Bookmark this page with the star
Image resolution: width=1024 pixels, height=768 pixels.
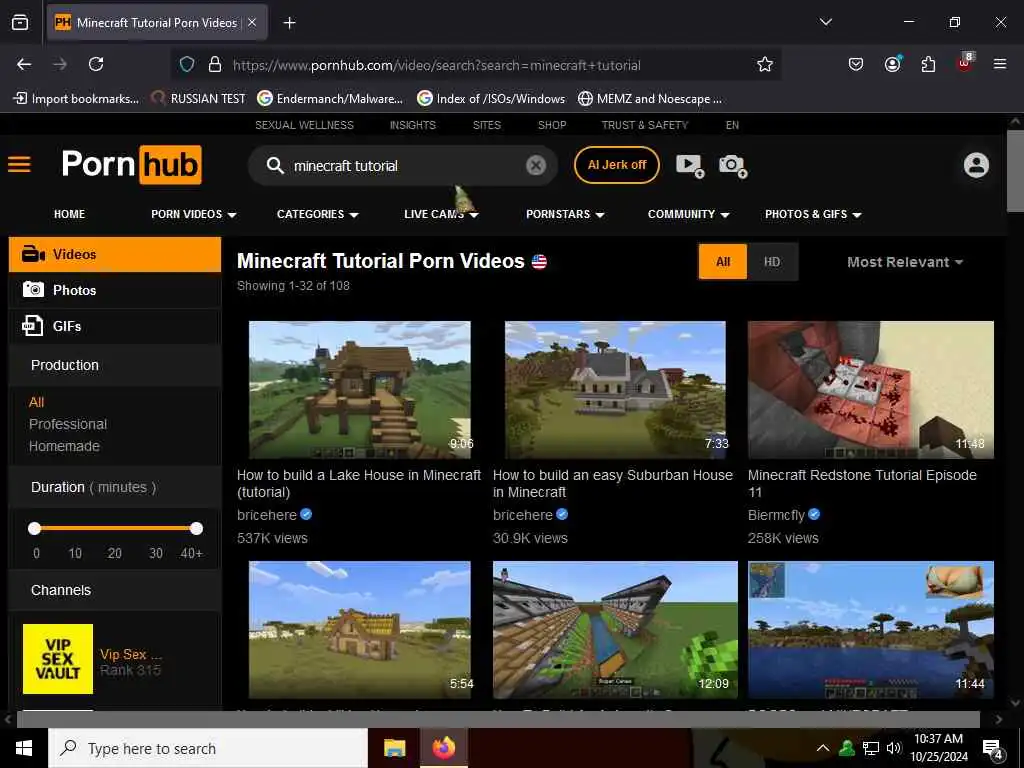(765, 64)
